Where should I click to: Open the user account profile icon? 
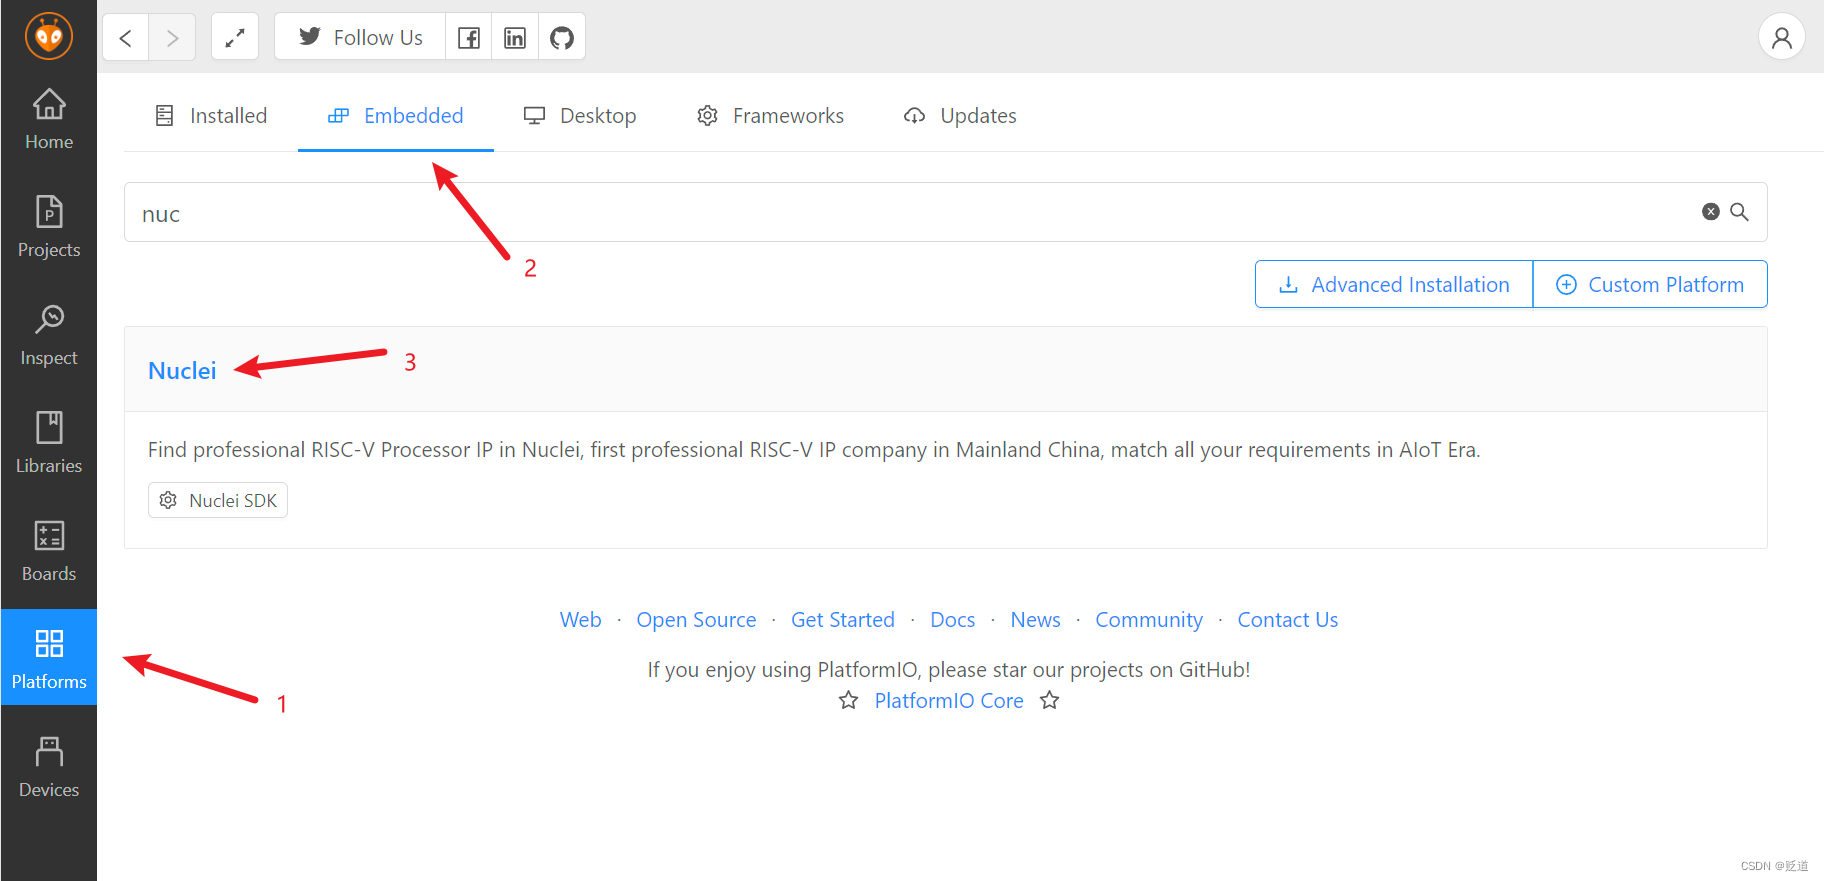(x=1781, y=37)
